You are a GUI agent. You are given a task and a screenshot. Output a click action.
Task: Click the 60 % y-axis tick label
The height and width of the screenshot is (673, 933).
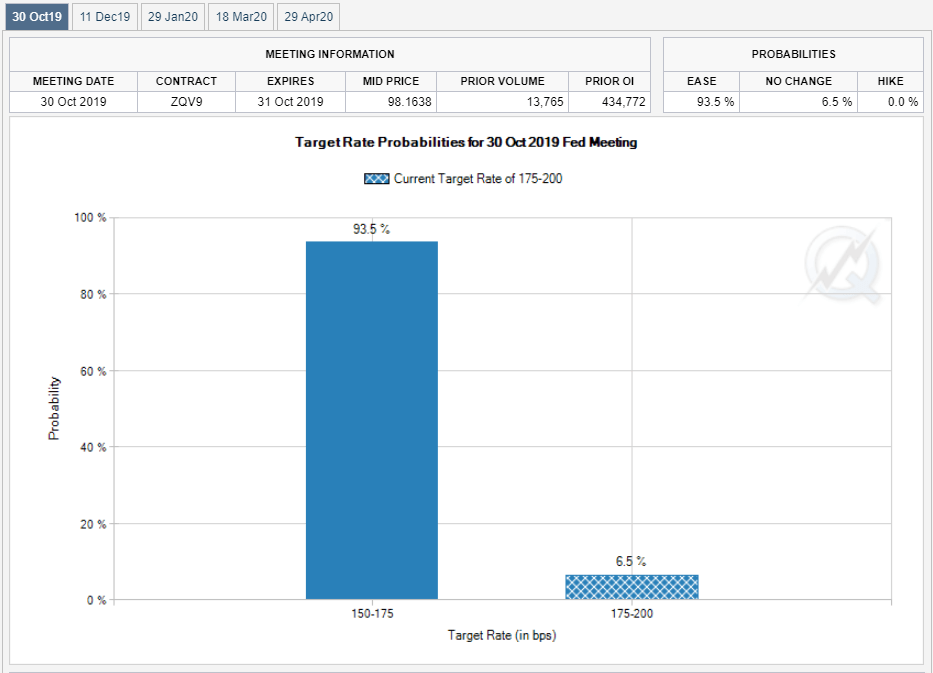point(93,371)
